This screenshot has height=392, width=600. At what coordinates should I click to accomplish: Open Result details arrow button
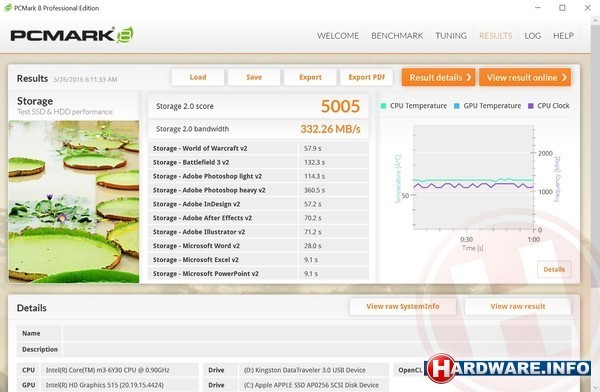(439, 77)
